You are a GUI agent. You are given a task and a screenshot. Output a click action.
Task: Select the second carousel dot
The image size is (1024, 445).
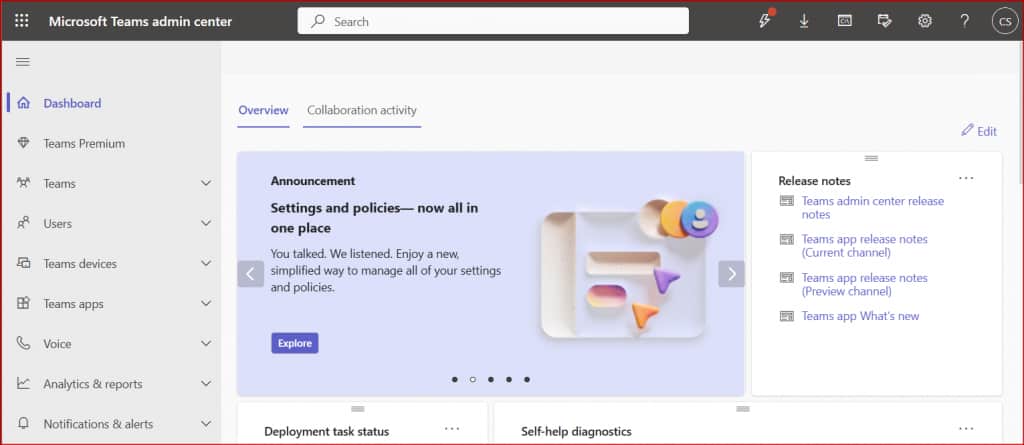click(x=473, y=379)
